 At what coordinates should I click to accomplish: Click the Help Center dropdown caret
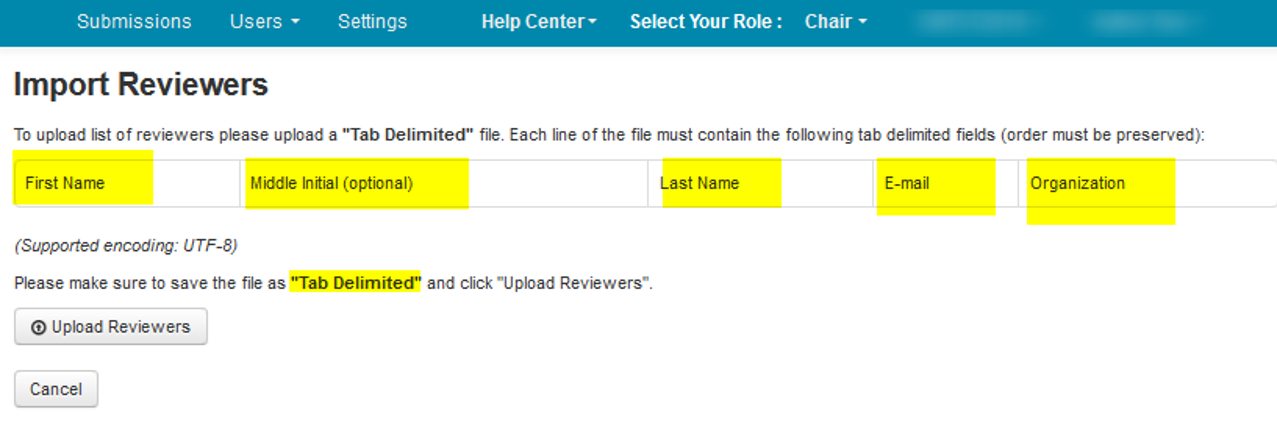[592, 23]
